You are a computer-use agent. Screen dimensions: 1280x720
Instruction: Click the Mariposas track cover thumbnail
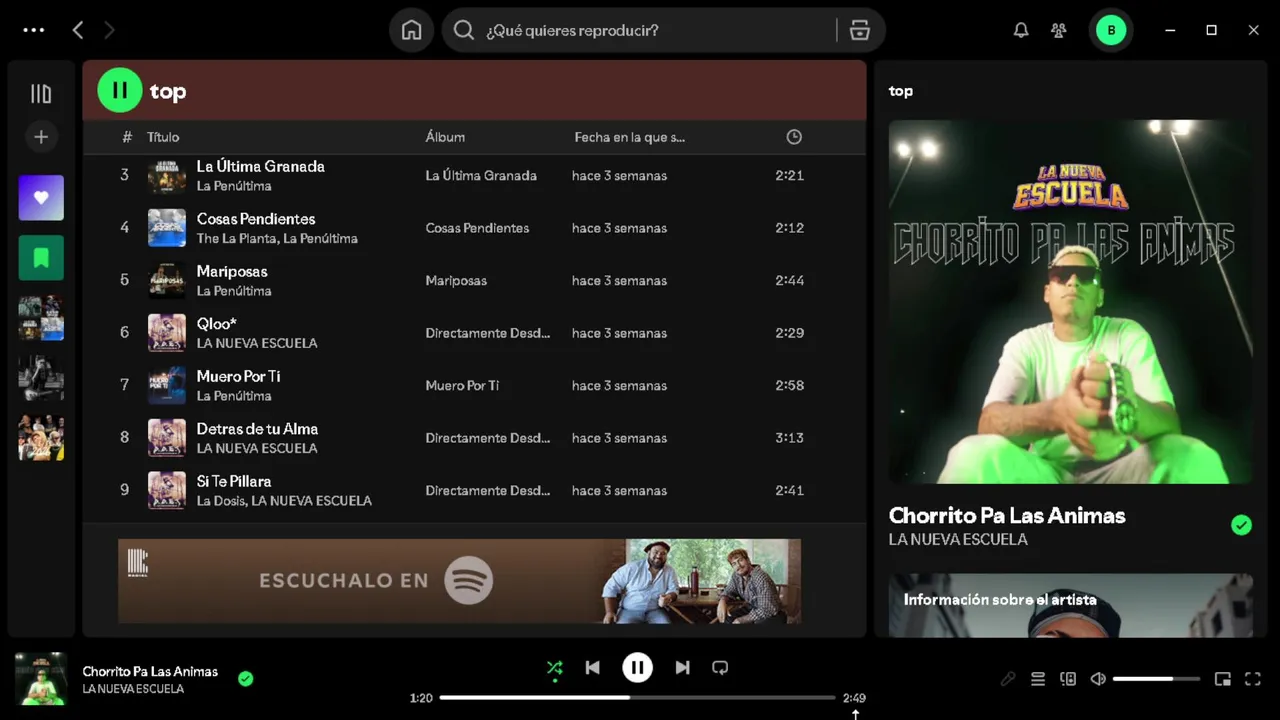(x=167, y=280)
